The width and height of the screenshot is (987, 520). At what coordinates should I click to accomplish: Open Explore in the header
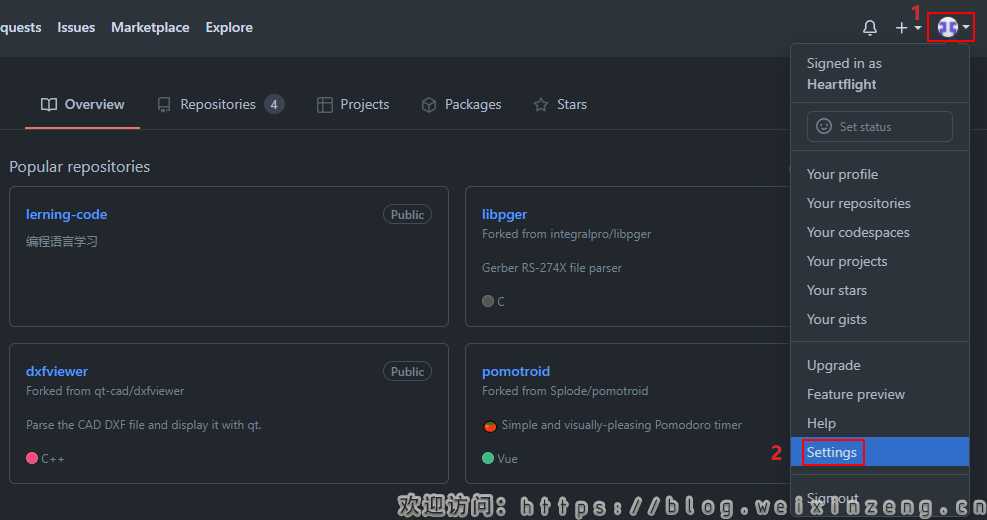coord(229,27)
